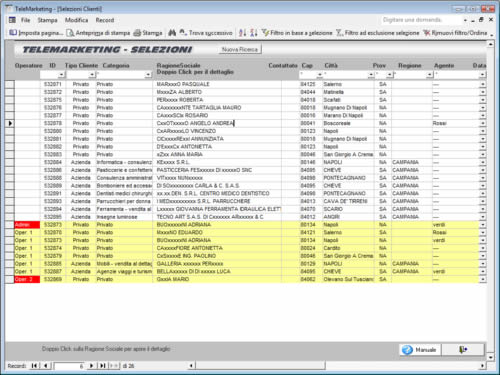Screen dimensions: 500x375
Task: Expand the ID filter dropdown
Action: click(x=61, y=75)
